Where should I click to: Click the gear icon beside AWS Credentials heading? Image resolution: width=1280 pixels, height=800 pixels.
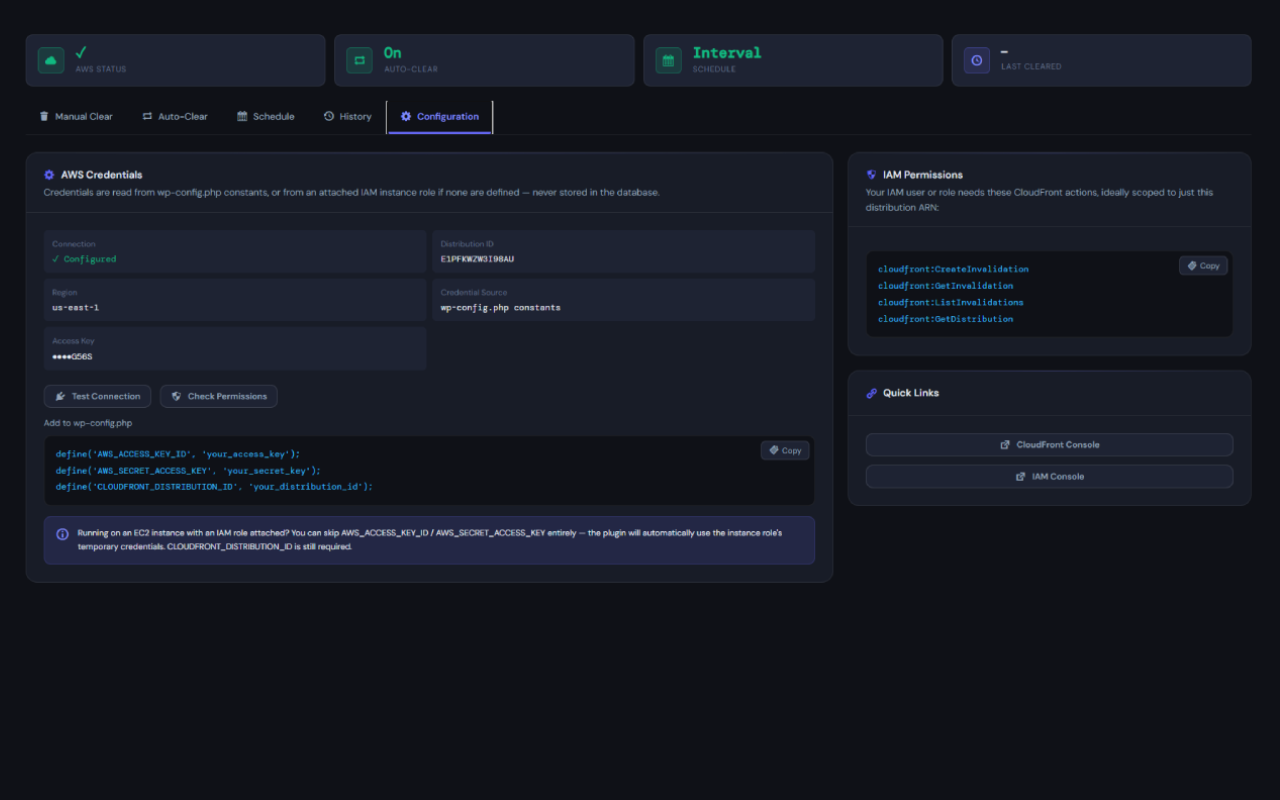[49, 174]
